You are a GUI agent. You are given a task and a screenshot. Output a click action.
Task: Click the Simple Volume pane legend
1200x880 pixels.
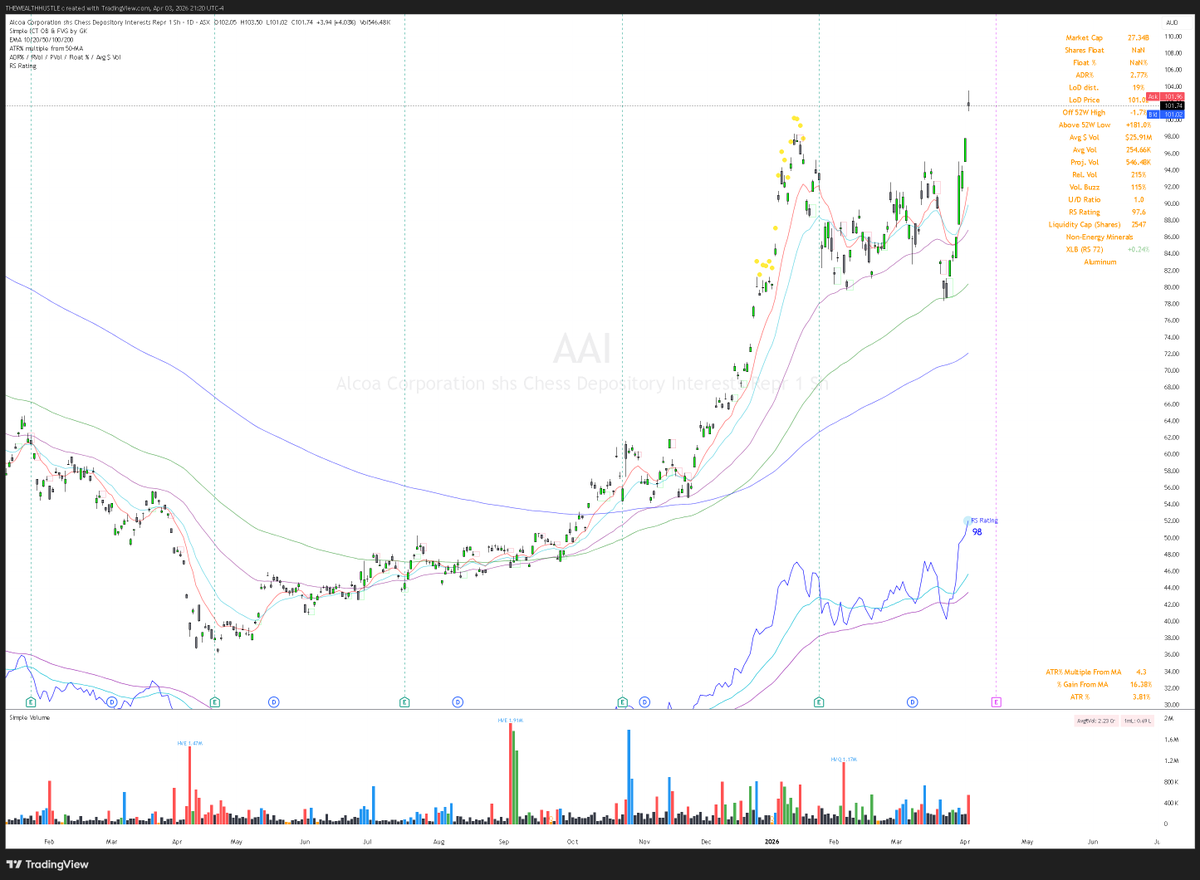click(28, 718)
